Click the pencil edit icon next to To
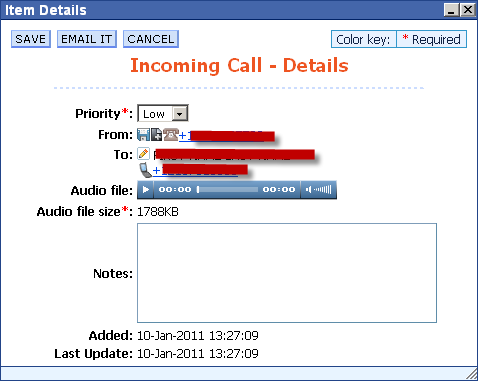Viewport: 478px width, 381px height. click(144, 154)
